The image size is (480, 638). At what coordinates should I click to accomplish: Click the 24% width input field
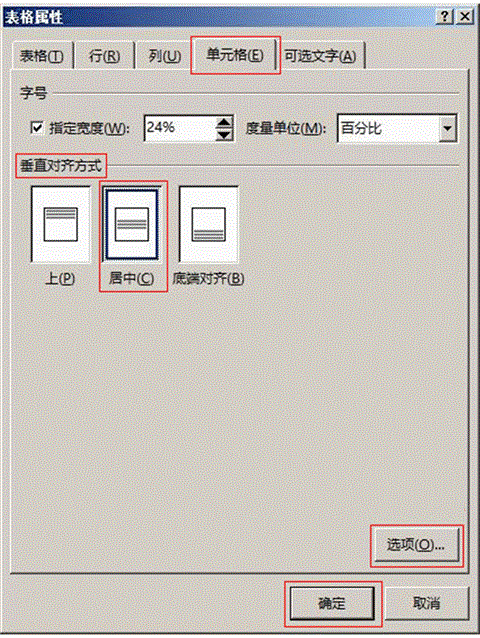(180, 128)
